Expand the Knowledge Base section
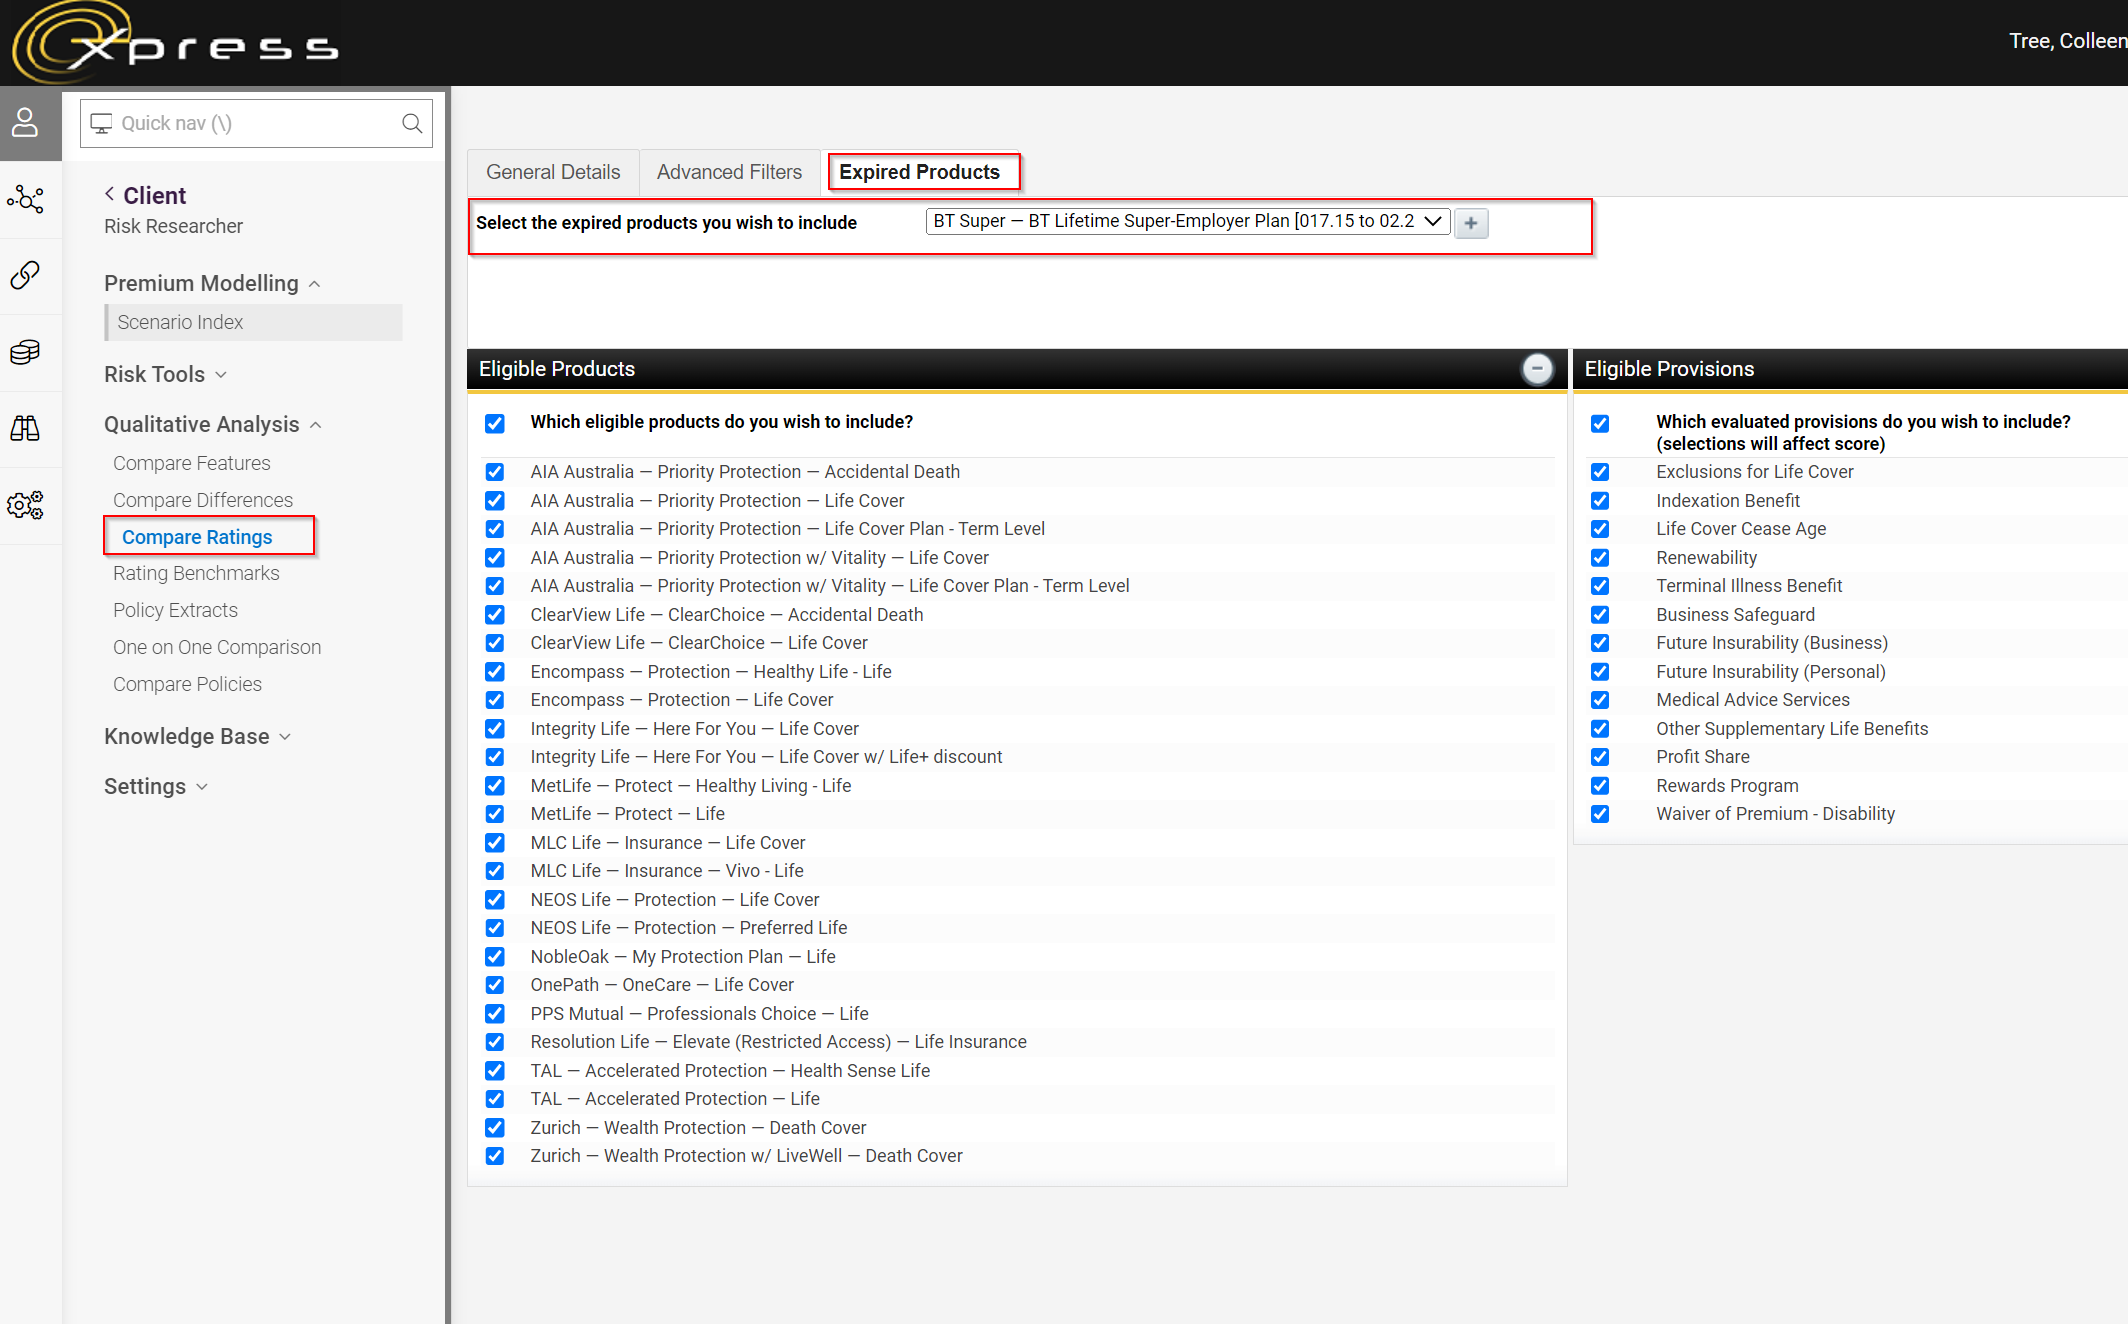2128x1324 pixels. tap(198, 736)
